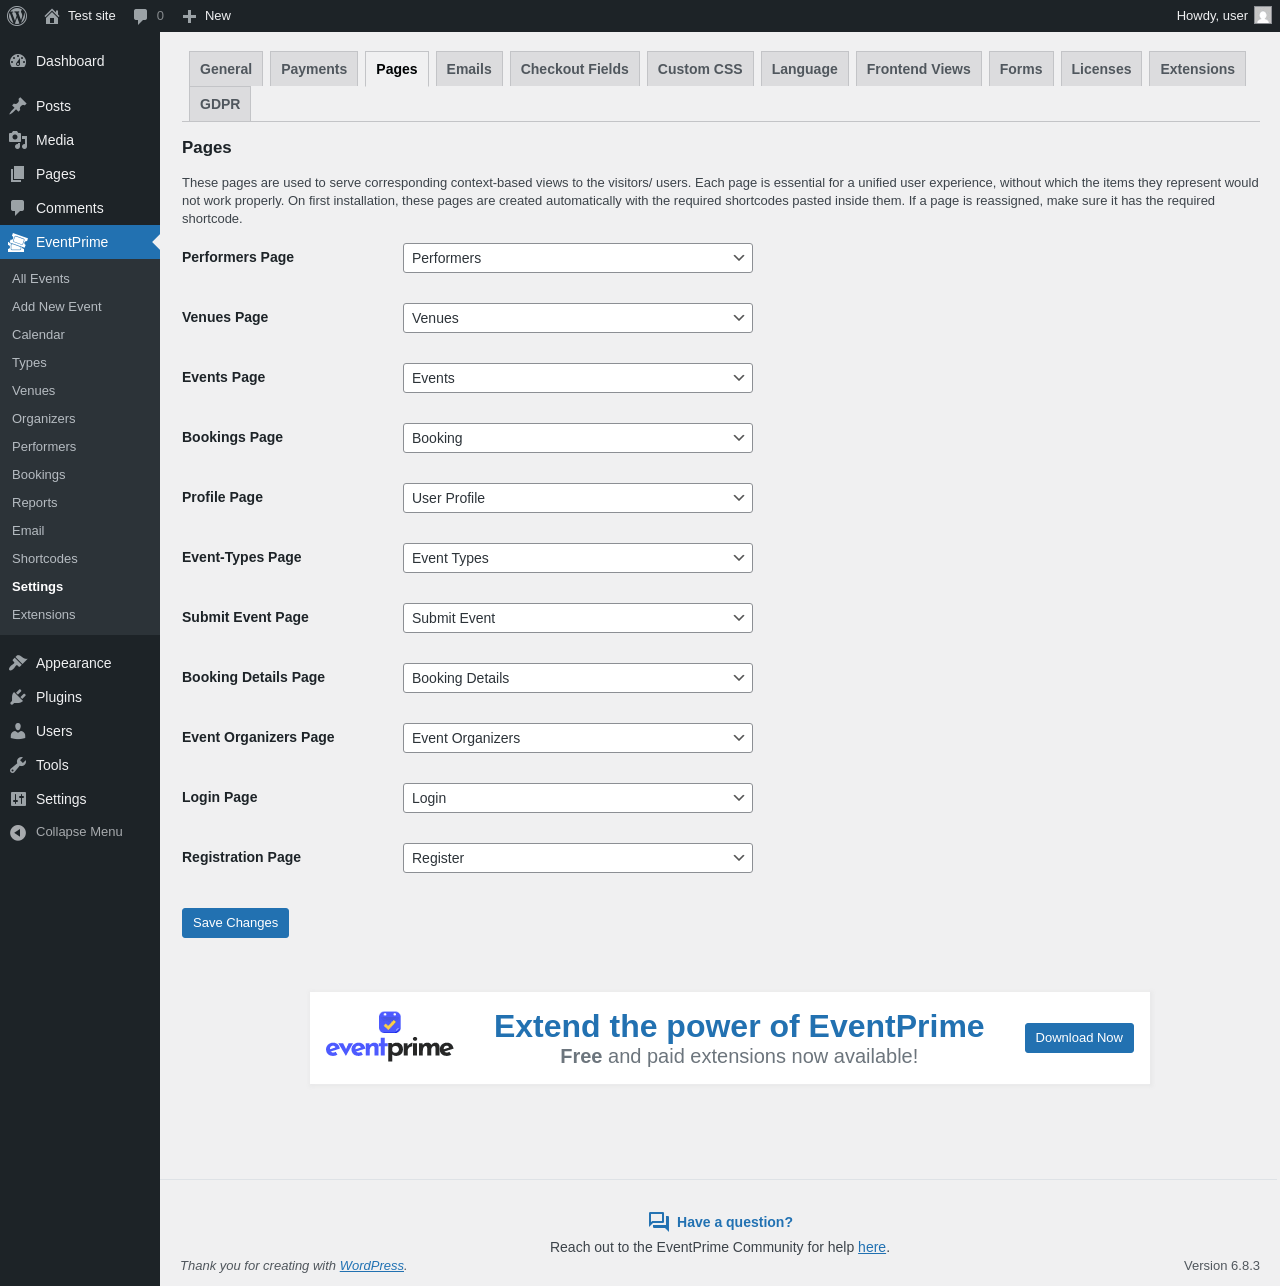Follow the "here" community help link
The height and width of the screenshot is (1286, 1280).
pos(872,1247)
